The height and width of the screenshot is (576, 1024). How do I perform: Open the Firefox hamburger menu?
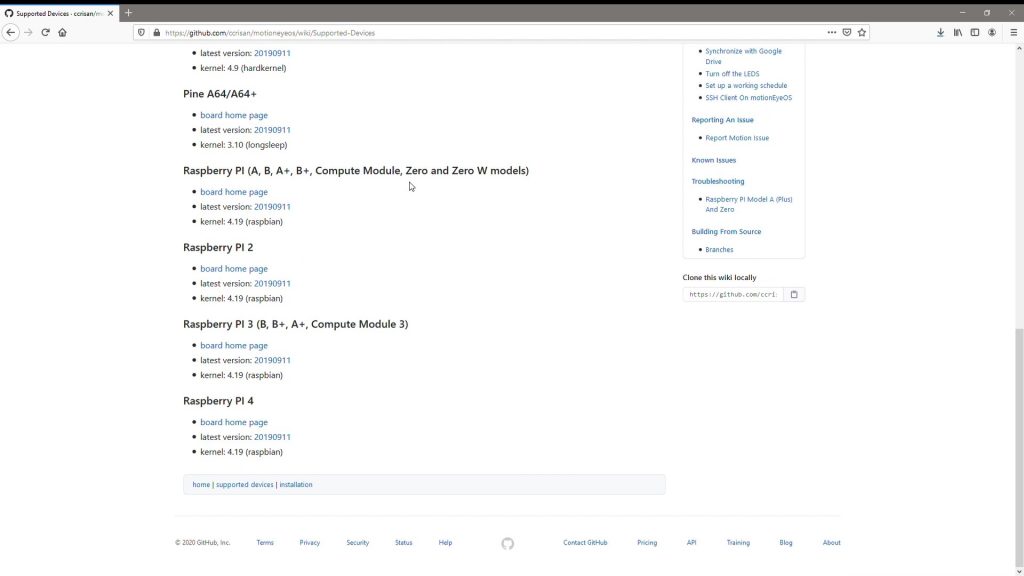click(x=1013, y=32)
